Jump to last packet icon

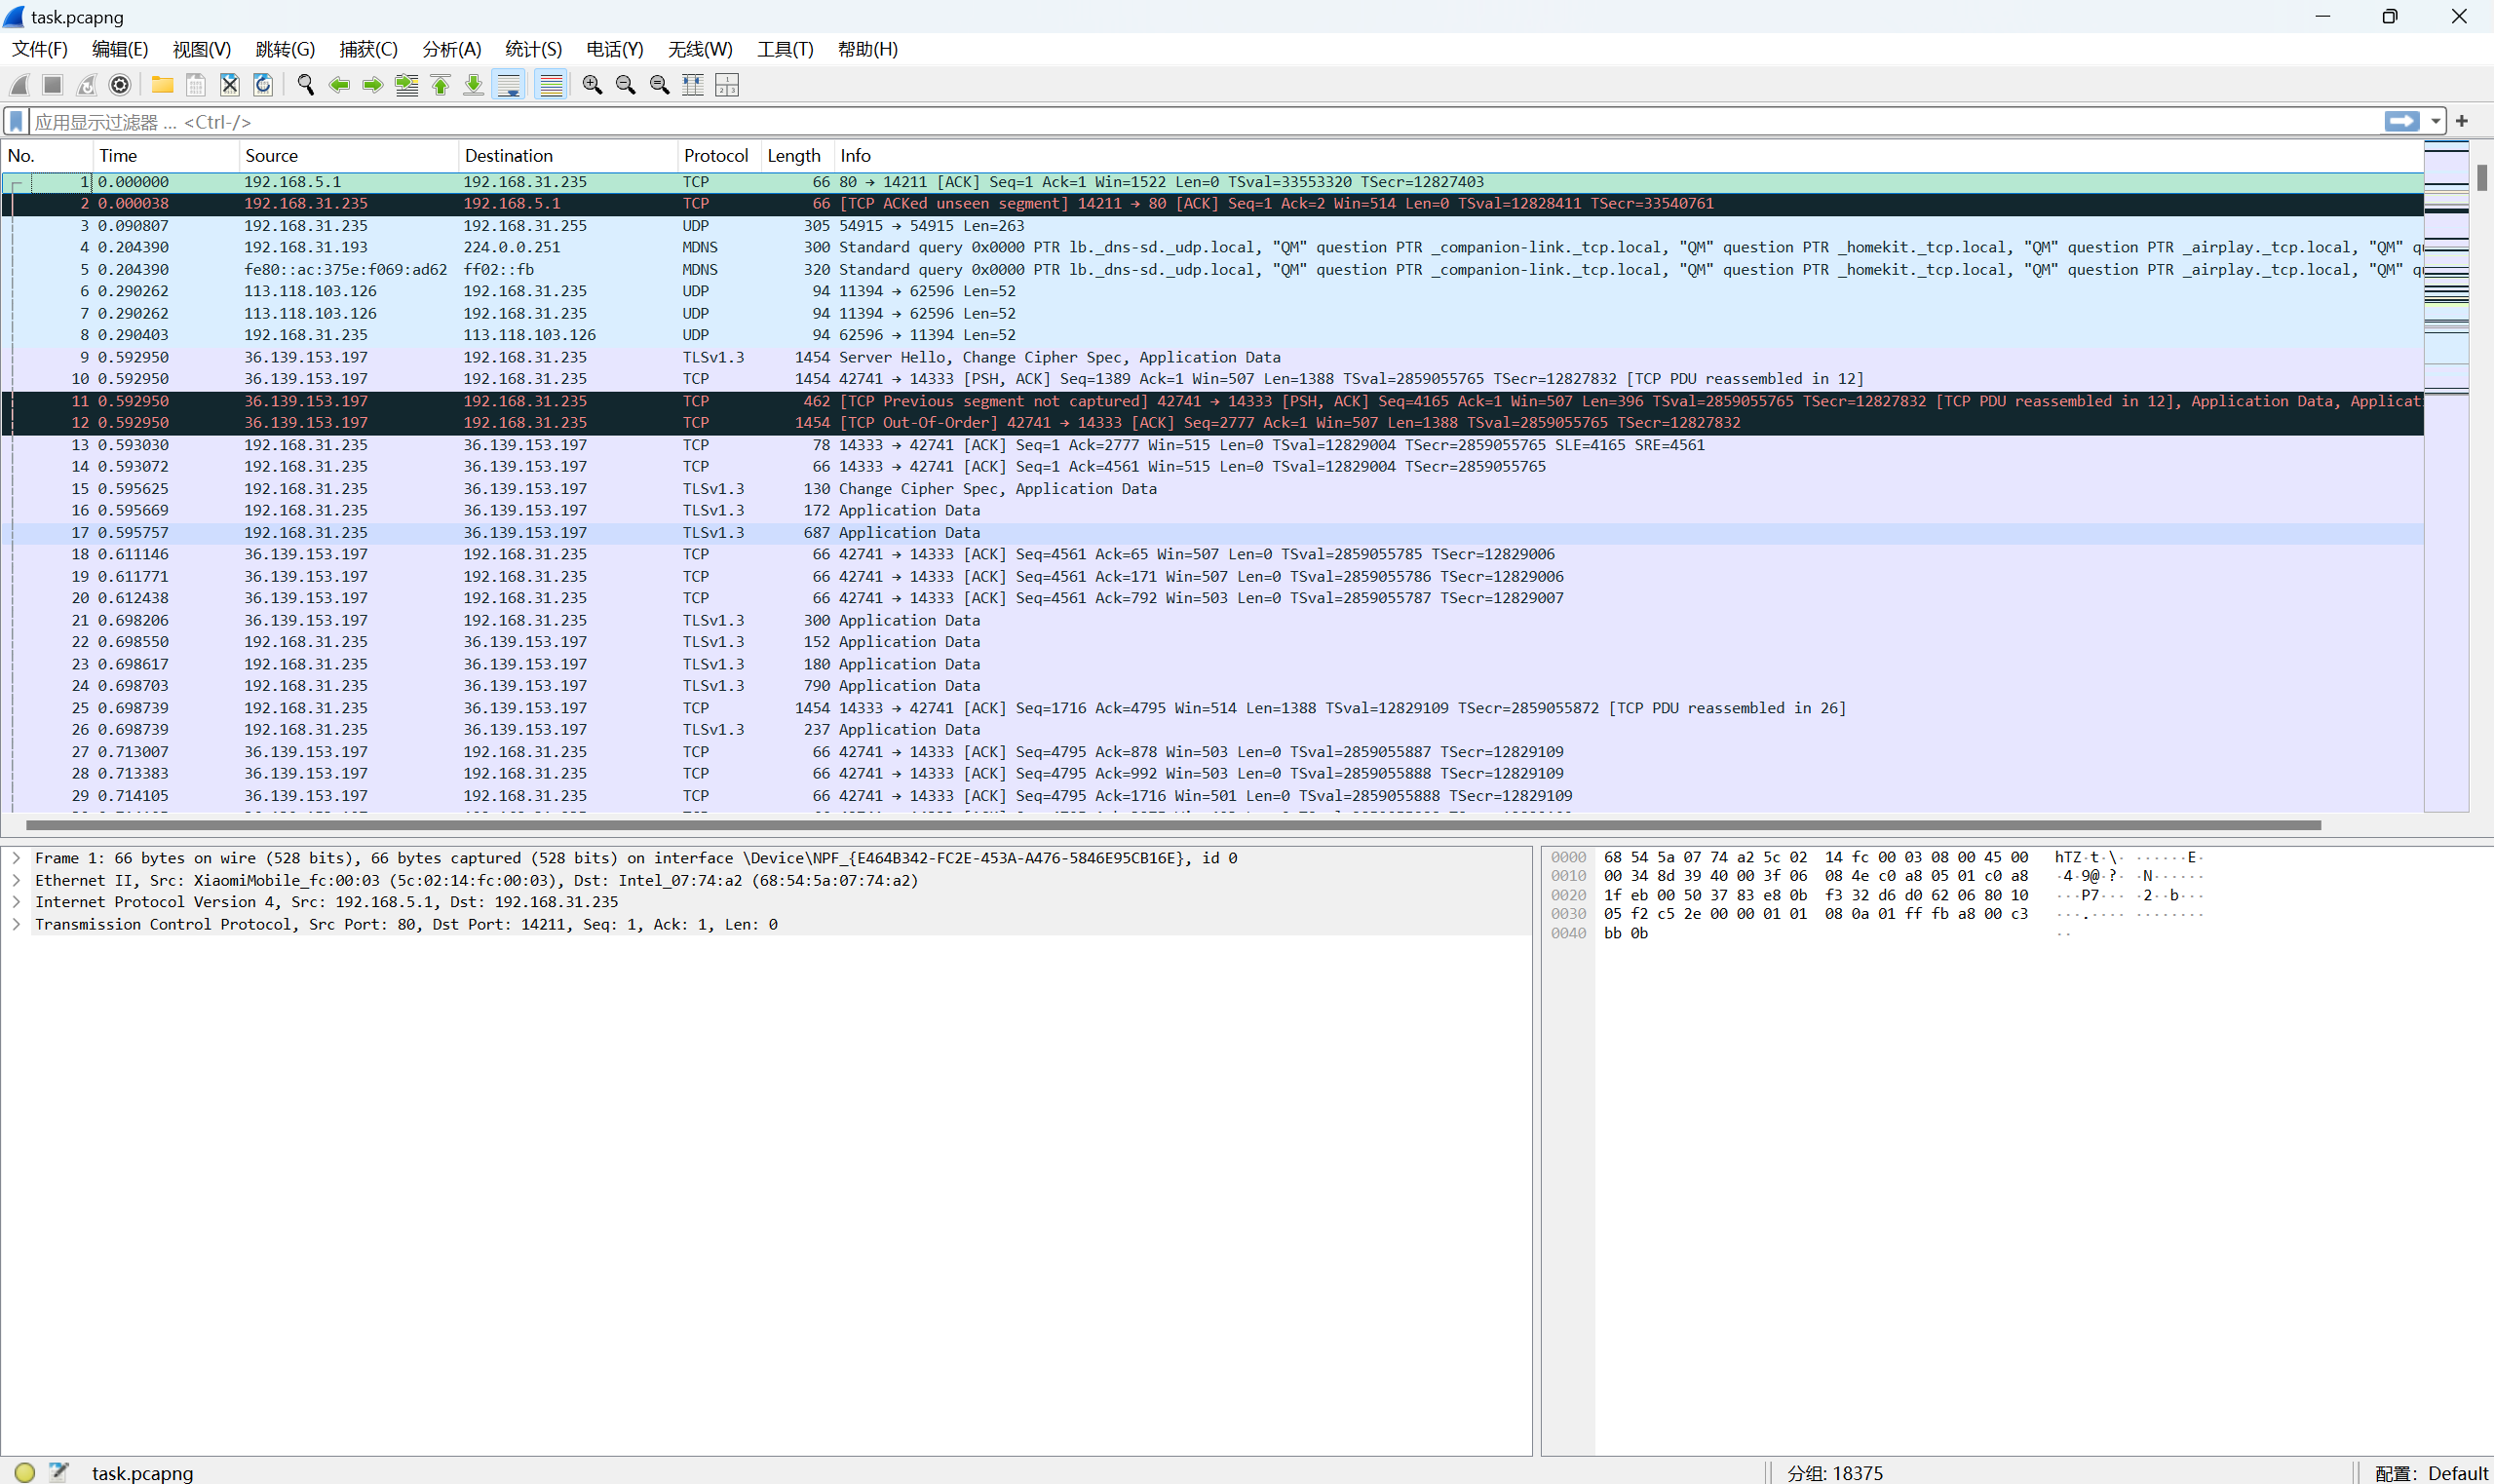[474, 85]
